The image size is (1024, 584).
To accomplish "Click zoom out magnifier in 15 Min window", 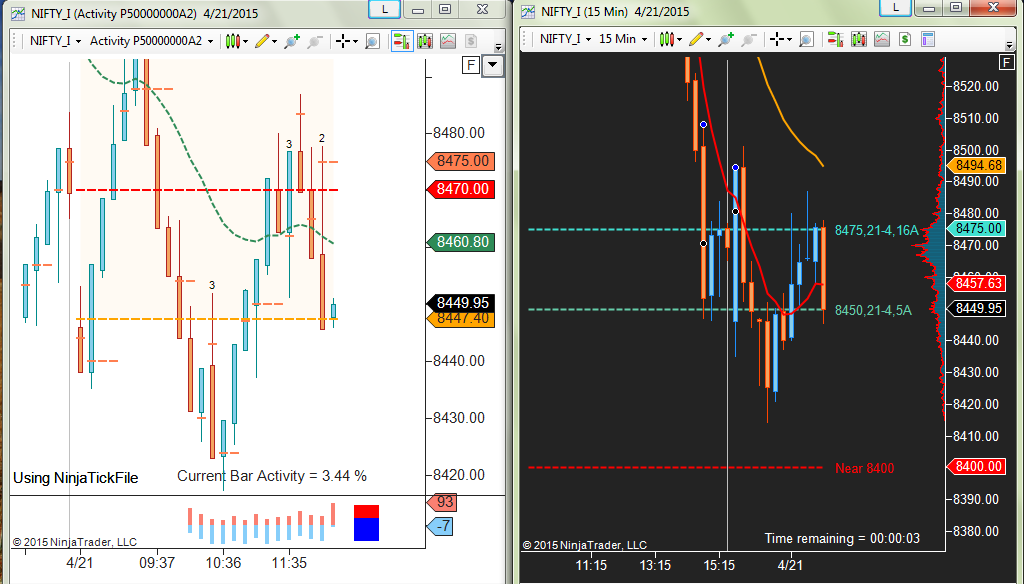I will 748,39.
